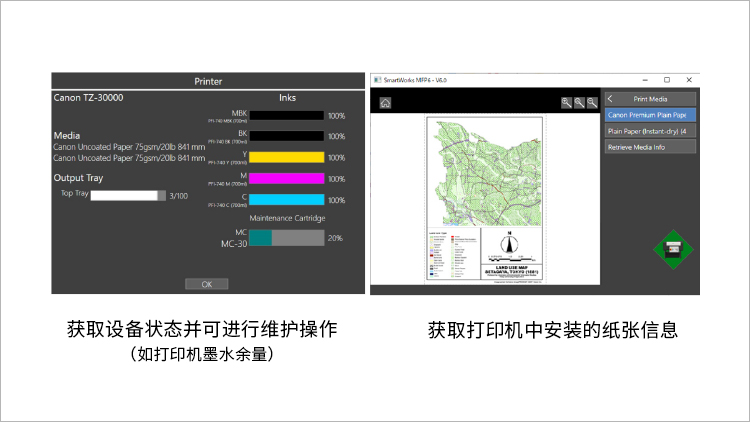750x422 pixels.
Task: Click the Top Tray output progress bar
Action: pos(128,196)
